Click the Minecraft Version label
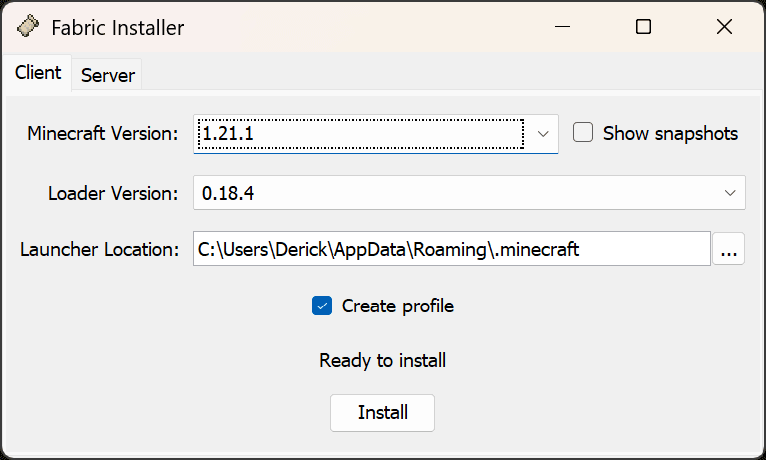 coord(103,133)
